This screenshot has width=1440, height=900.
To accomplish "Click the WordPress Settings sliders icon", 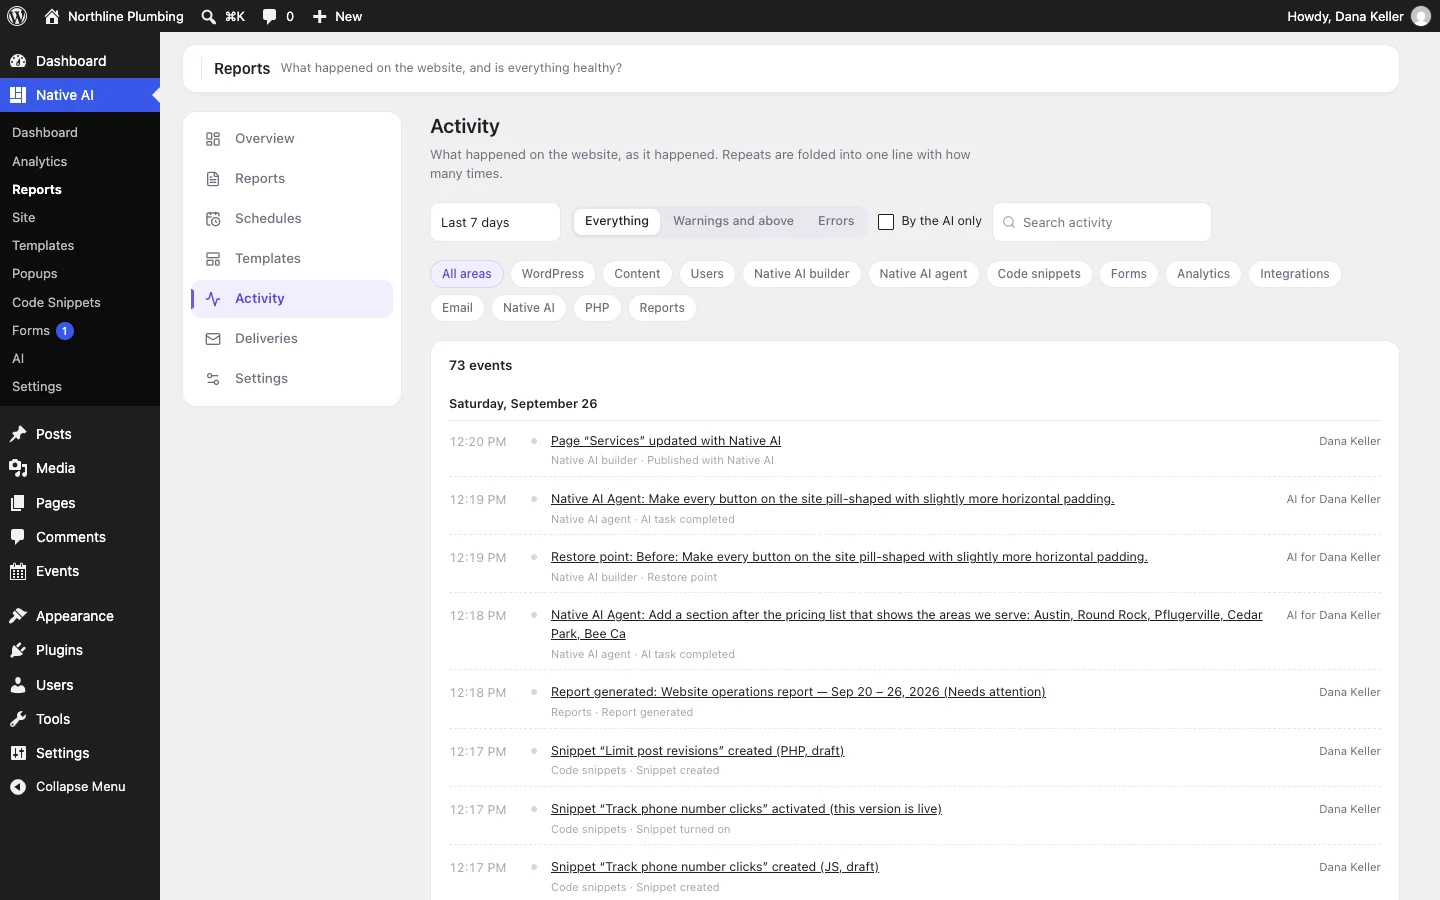I will click(x=18, y=753).
